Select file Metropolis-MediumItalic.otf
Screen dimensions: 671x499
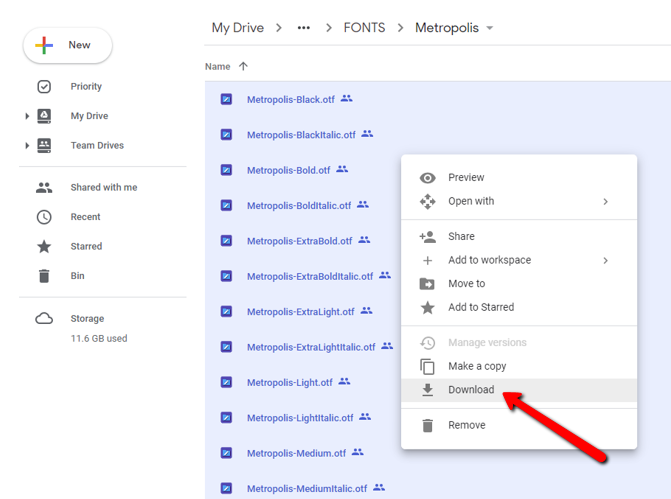point(307,489)
